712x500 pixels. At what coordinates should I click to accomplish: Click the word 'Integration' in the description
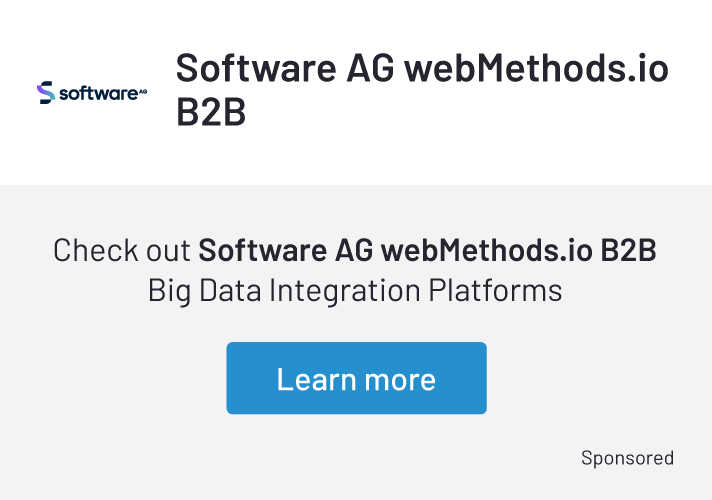(345, 291)
